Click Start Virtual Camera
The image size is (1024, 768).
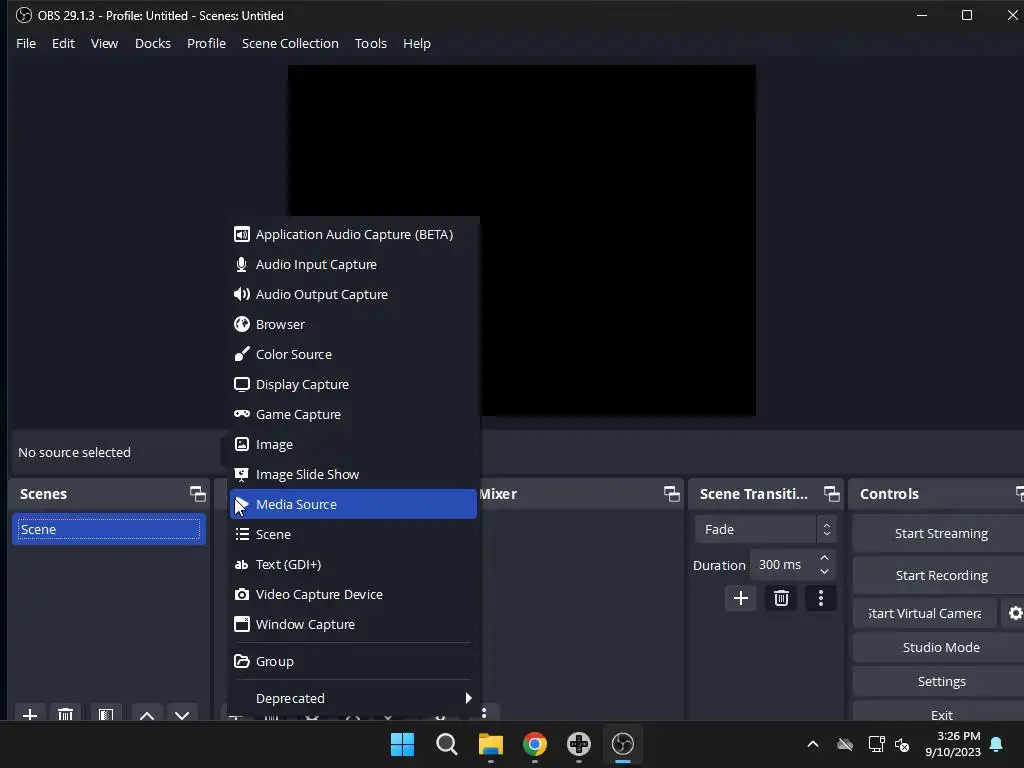(925, 613)
